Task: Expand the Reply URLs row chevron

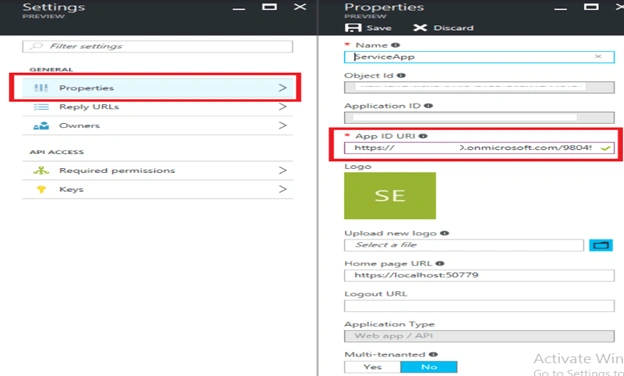Action: pos(282,107)
